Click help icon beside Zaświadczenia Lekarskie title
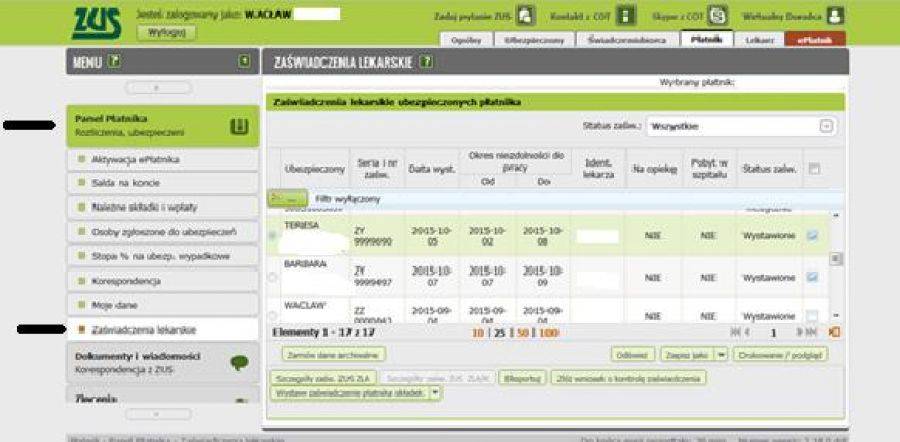Viewport: 900px width, 442px height. pyautogui.click(x=425, y=62)
